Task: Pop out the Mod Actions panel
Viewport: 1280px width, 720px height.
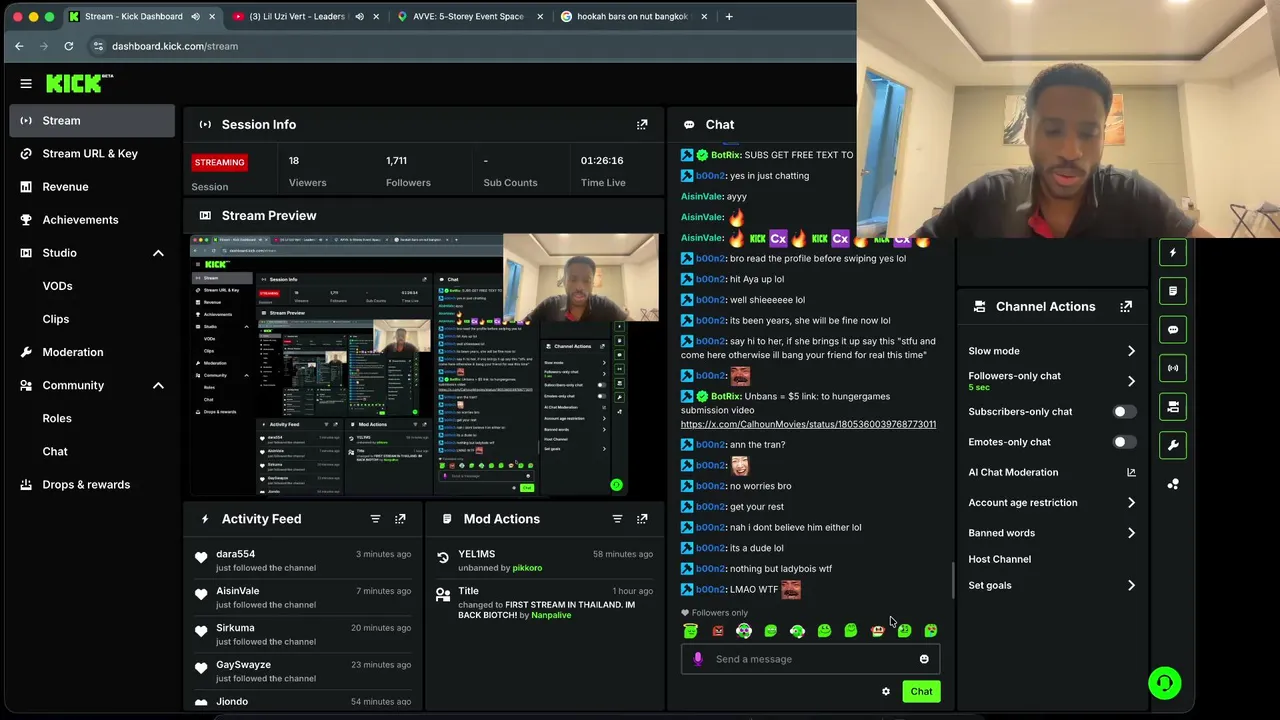Action: [642, 519]
